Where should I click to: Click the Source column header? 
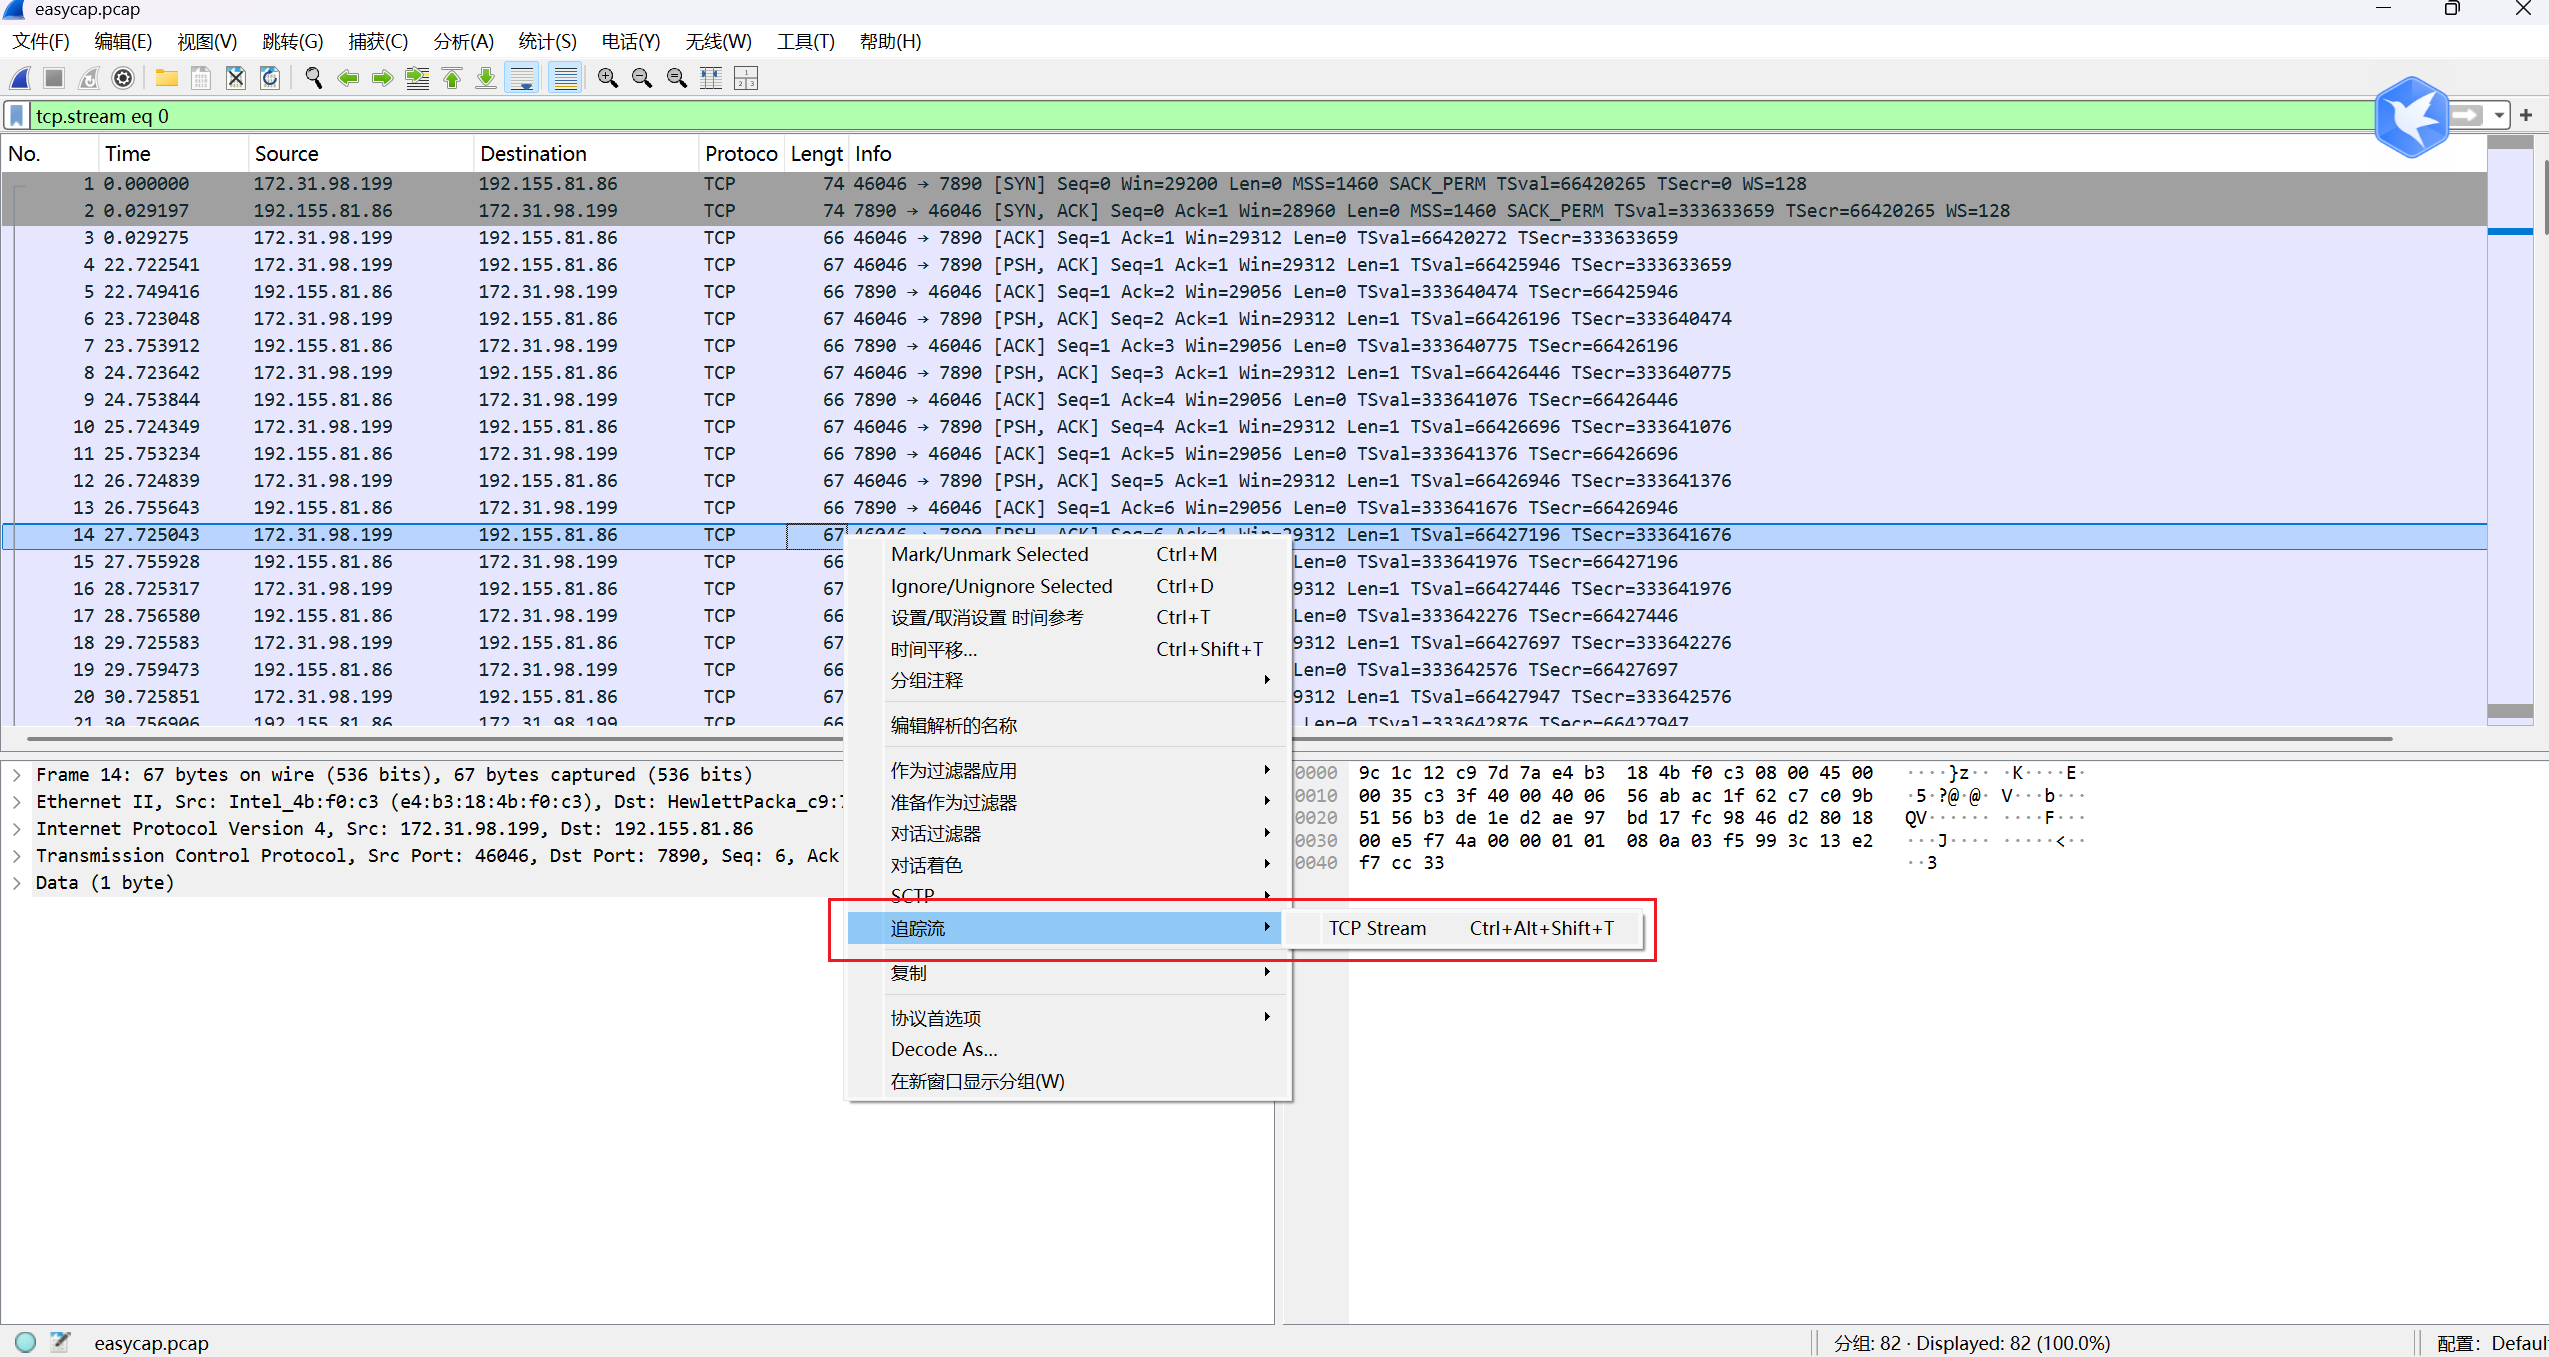(286, 154)
